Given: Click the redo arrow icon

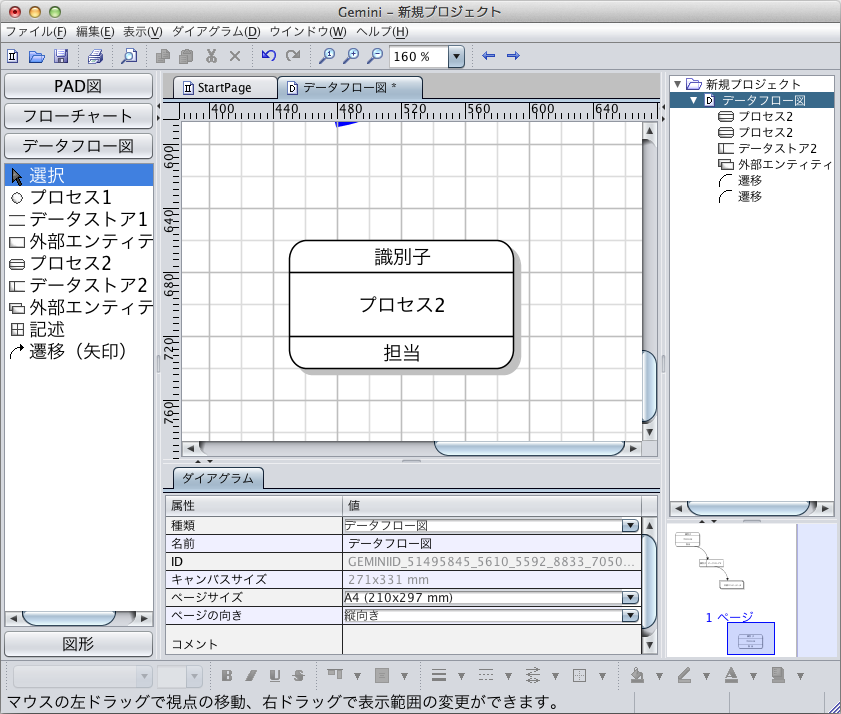Looking at the screenshot, I should point(293,55).
